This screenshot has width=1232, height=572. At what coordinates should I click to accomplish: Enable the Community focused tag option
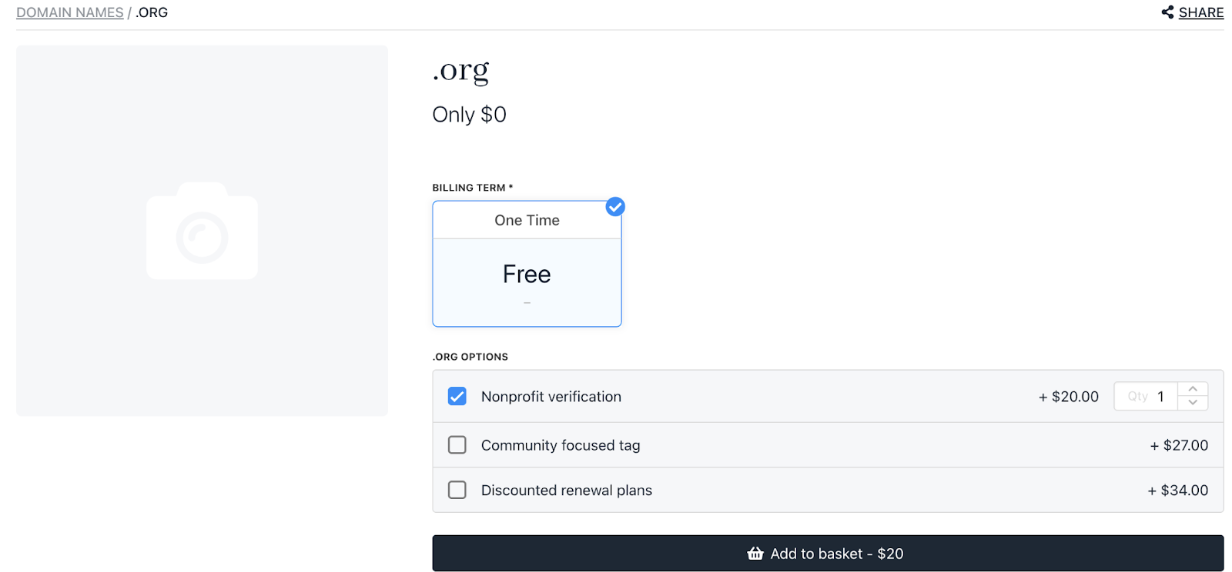pos(457,445)
